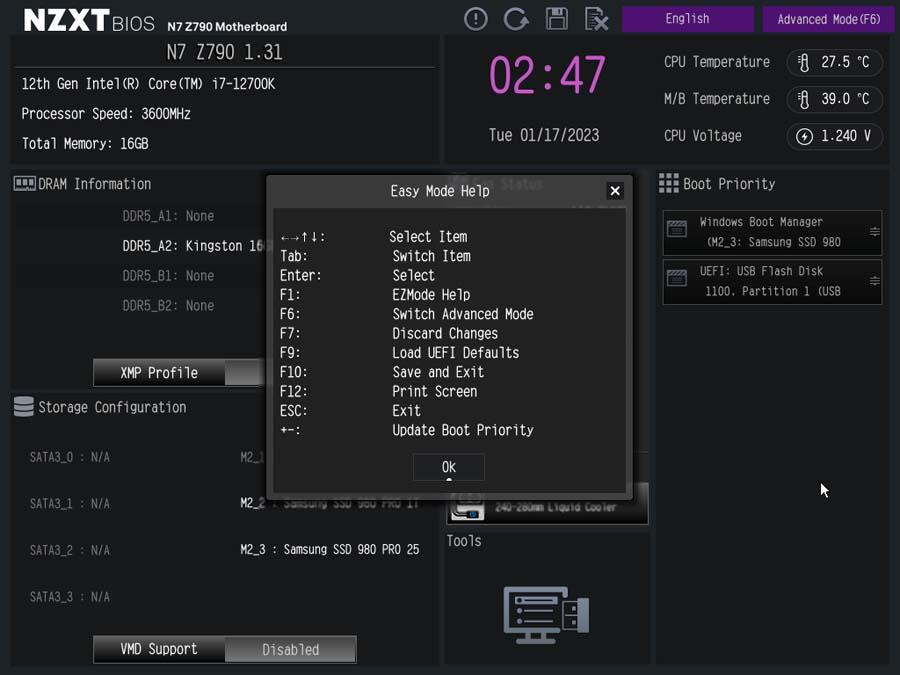The height and width of the screenshot is (675, 900).
Task: Select UEFI: USB Flash Disk boot entry
Action: 772,281
